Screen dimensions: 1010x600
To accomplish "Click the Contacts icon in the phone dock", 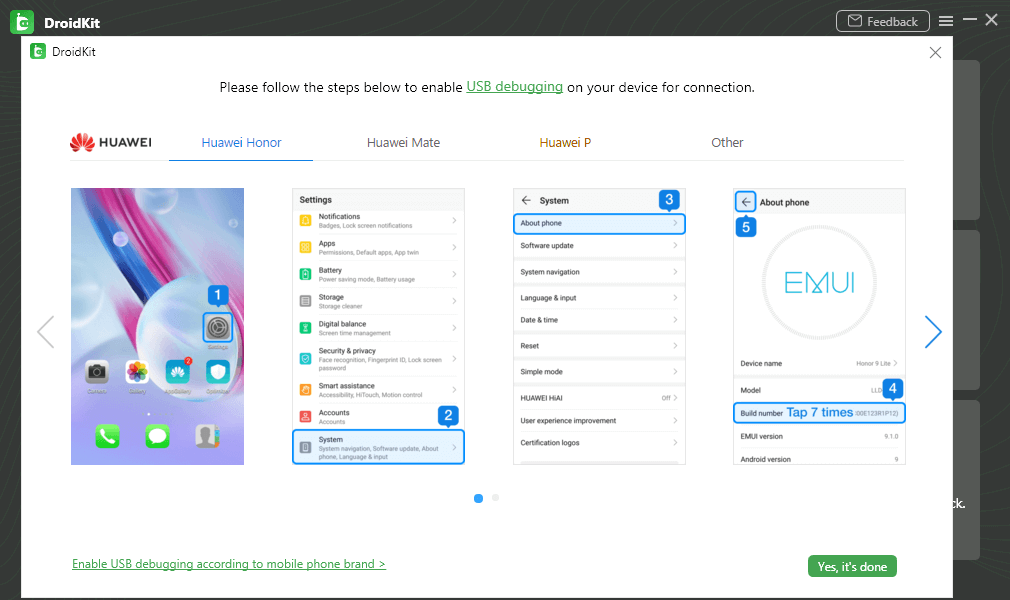I will pyautogui.click(x=207, y=436).
